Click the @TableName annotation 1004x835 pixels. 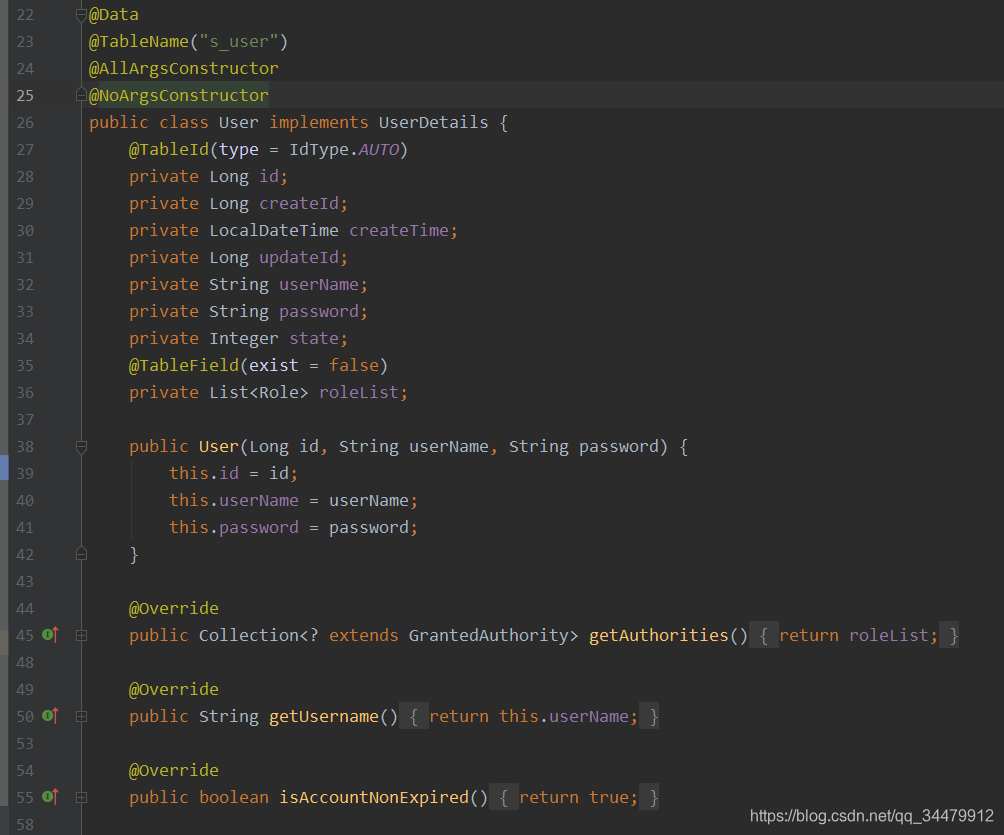(139, 42)
